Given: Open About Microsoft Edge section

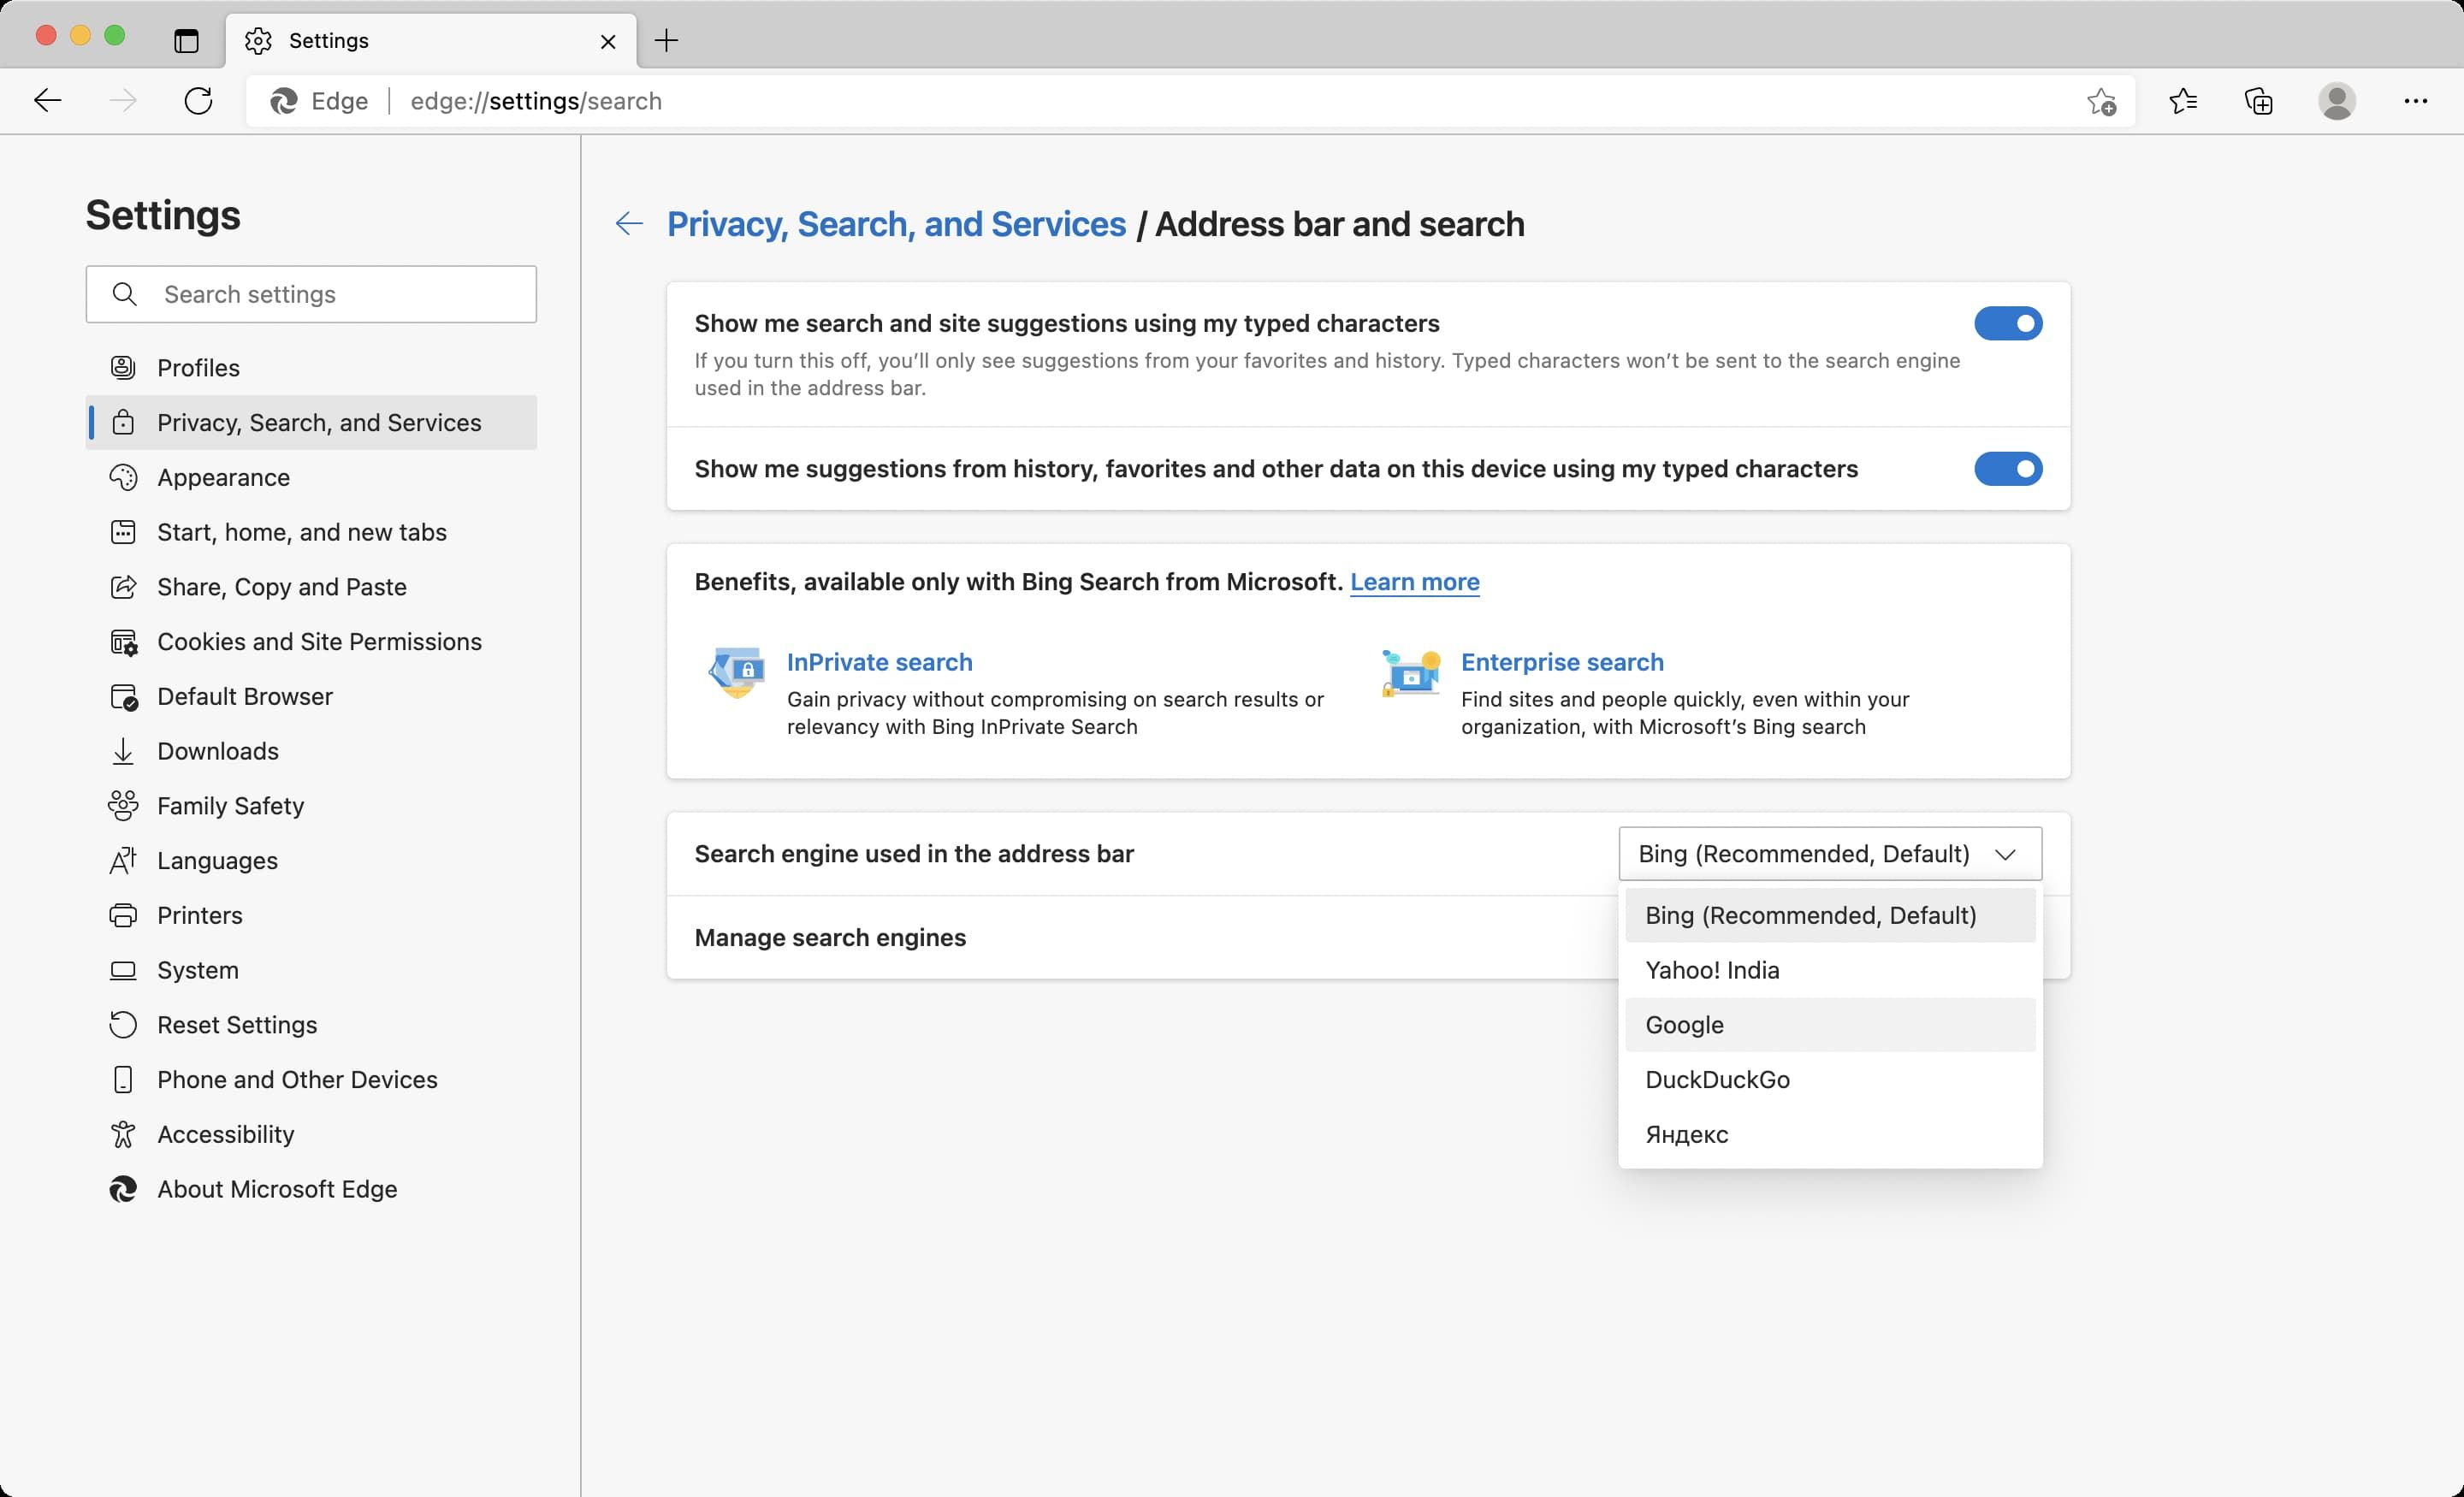Looking at the screenshot, I should [x=311, y=1189].
